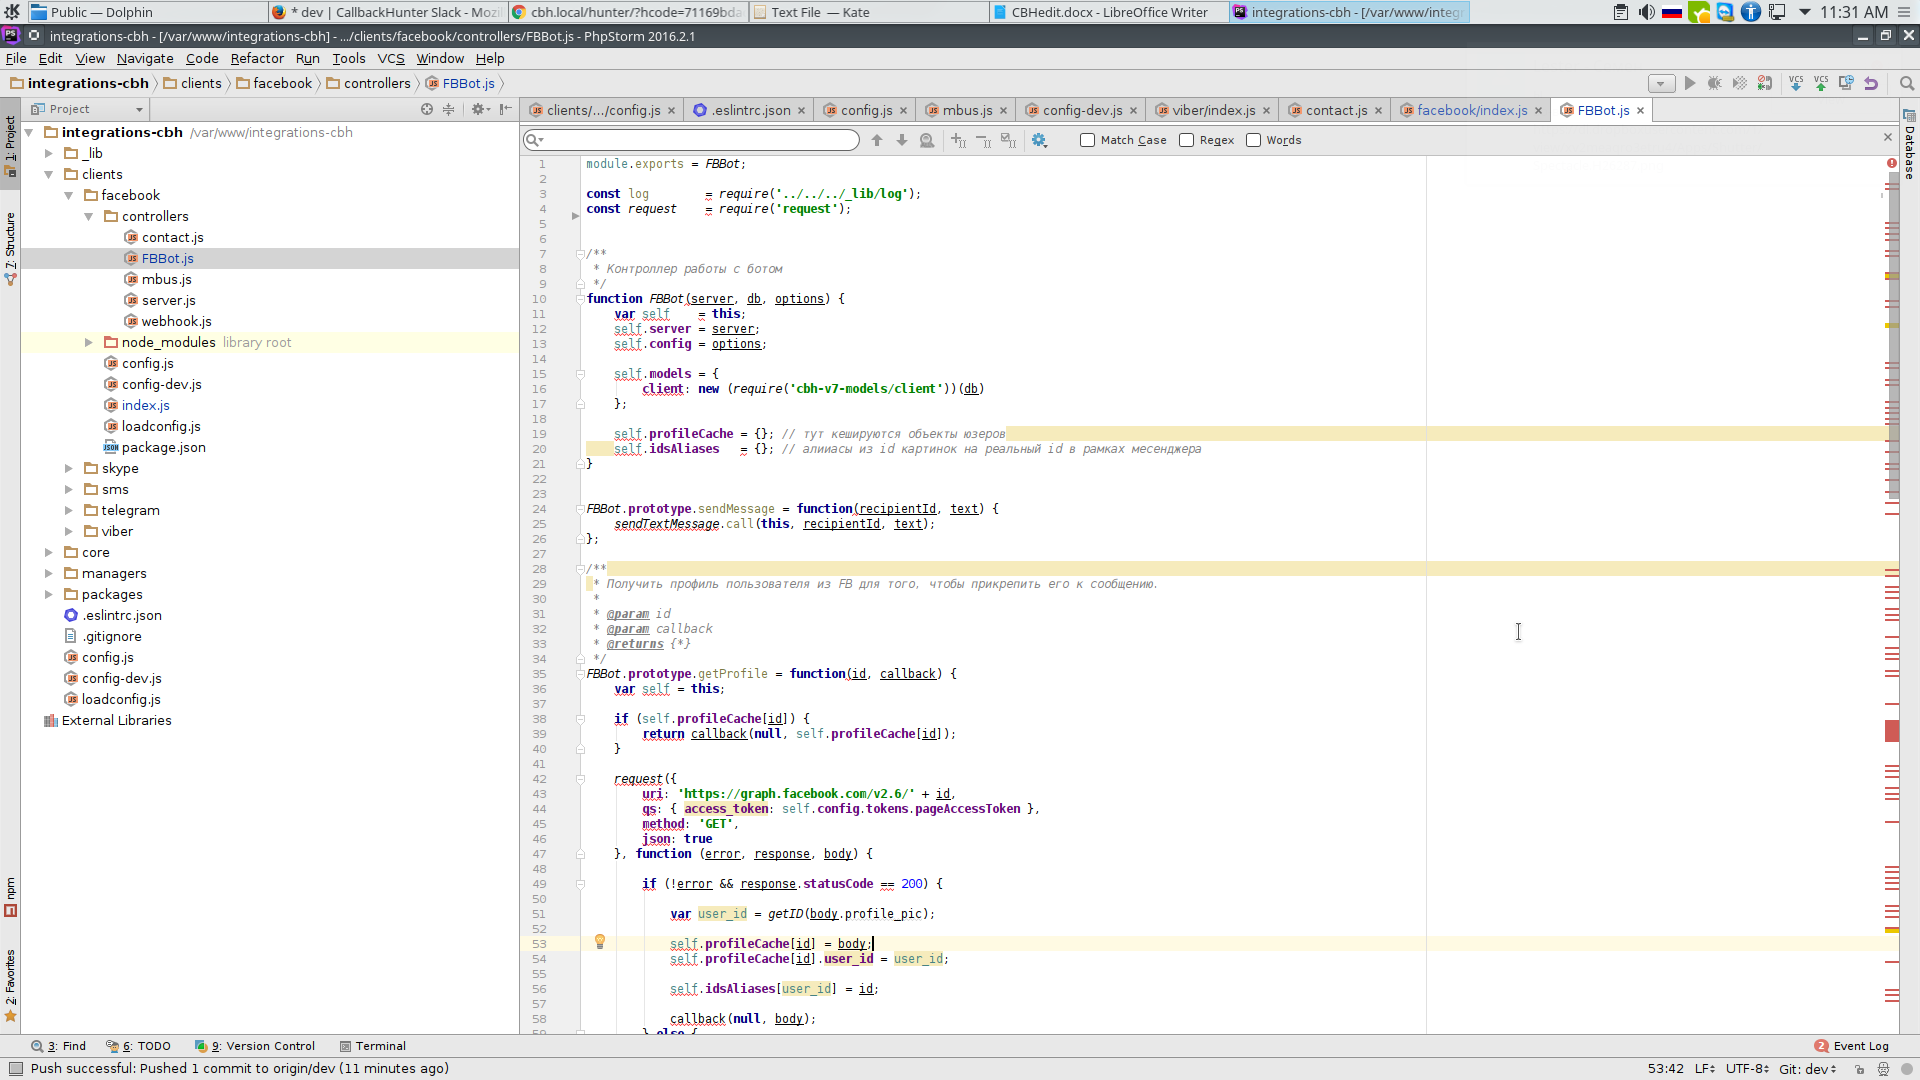Click the Debug bug icon in toolbar
The image size is (1920, 1080).
pyautogui.click(x=1714, y=83)
